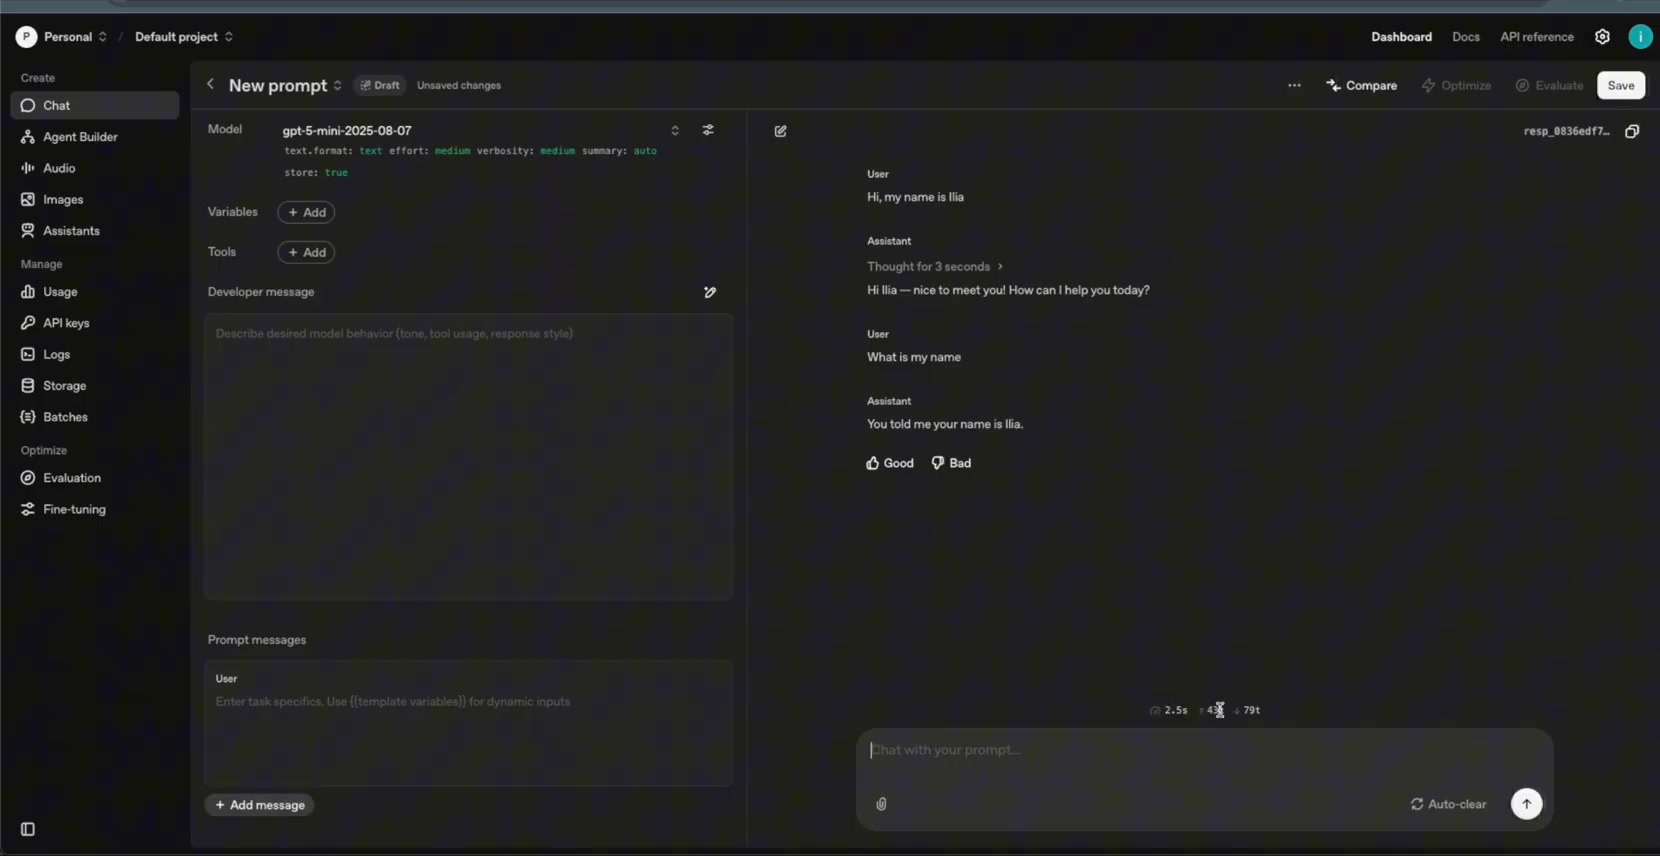
Task: Go to Audio section
Action: point(94,168)
